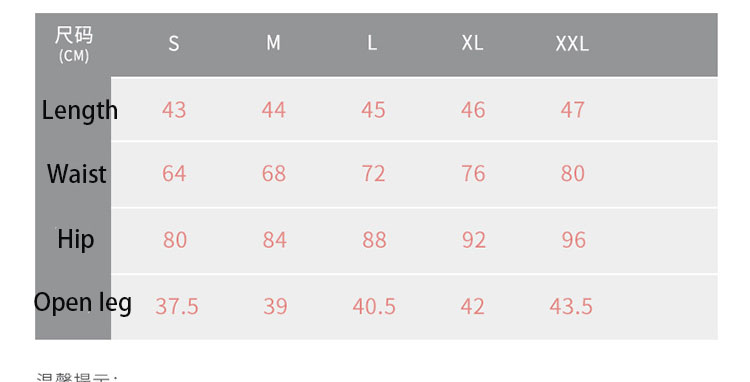Click the Open leg value 43.5
This screenshot has height=382, width=750.
[x=571, y=306]
